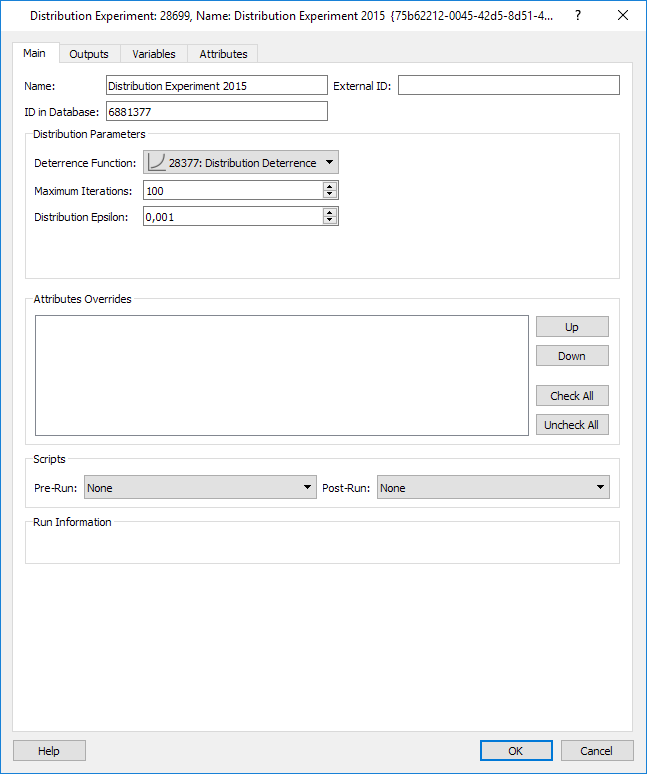Open the Post-Run script dropdown
Viewport: 647px width, 774px height.
coord(493,488)
